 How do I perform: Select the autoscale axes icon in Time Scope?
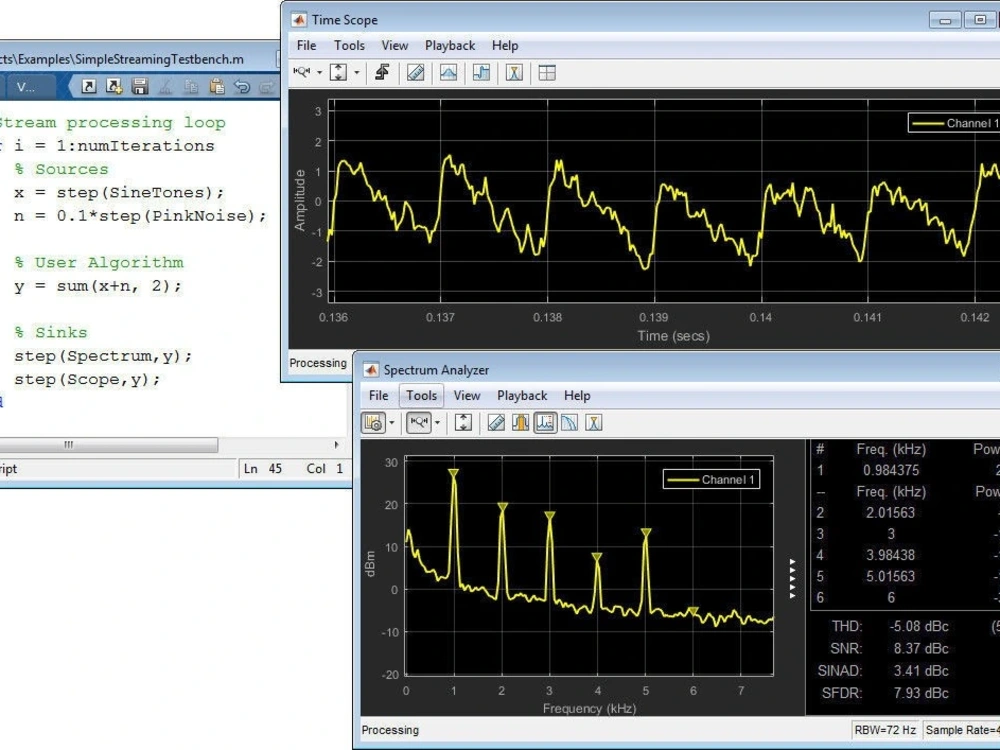pyautogui.click(x=337, y=72)
